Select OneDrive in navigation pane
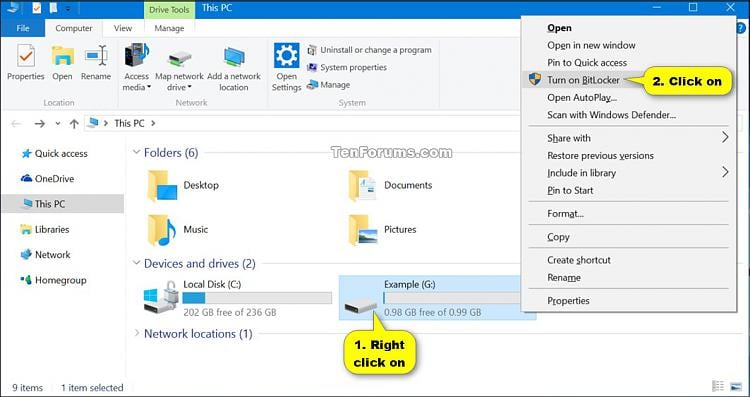Image resolution: width=750 pixels, height=397 pixels. 48,179
